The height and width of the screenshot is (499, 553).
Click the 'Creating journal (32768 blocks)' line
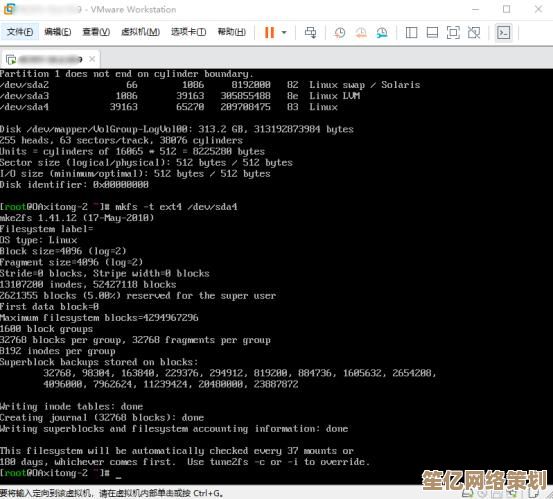pyautogui.click(x=102, y=418)
